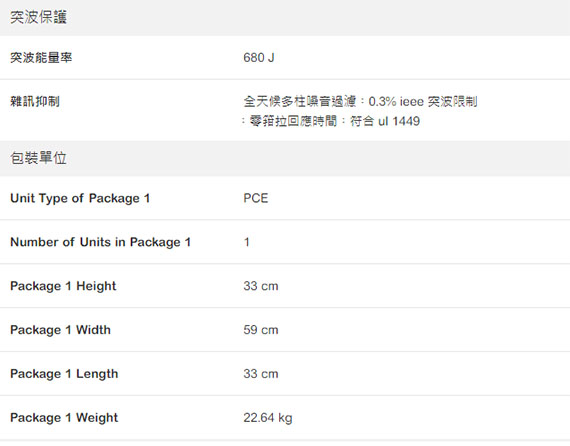Click the 33 cm height value
Image resolution: width=570 pixels, height=446 pixels.
(x=261, y=286)
